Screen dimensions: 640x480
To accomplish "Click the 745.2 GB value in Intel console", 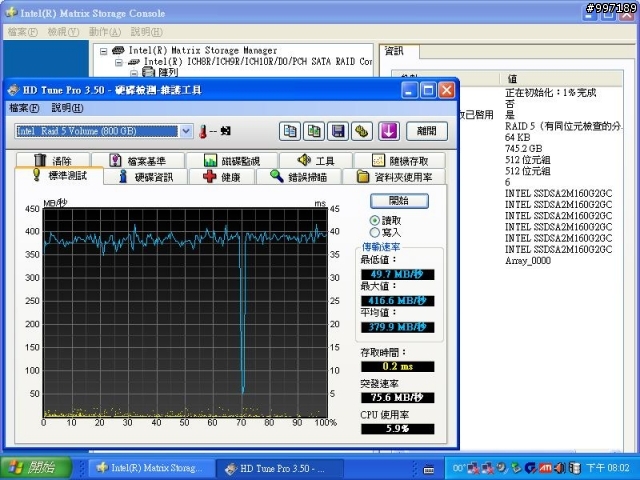I will coord(524,149).
